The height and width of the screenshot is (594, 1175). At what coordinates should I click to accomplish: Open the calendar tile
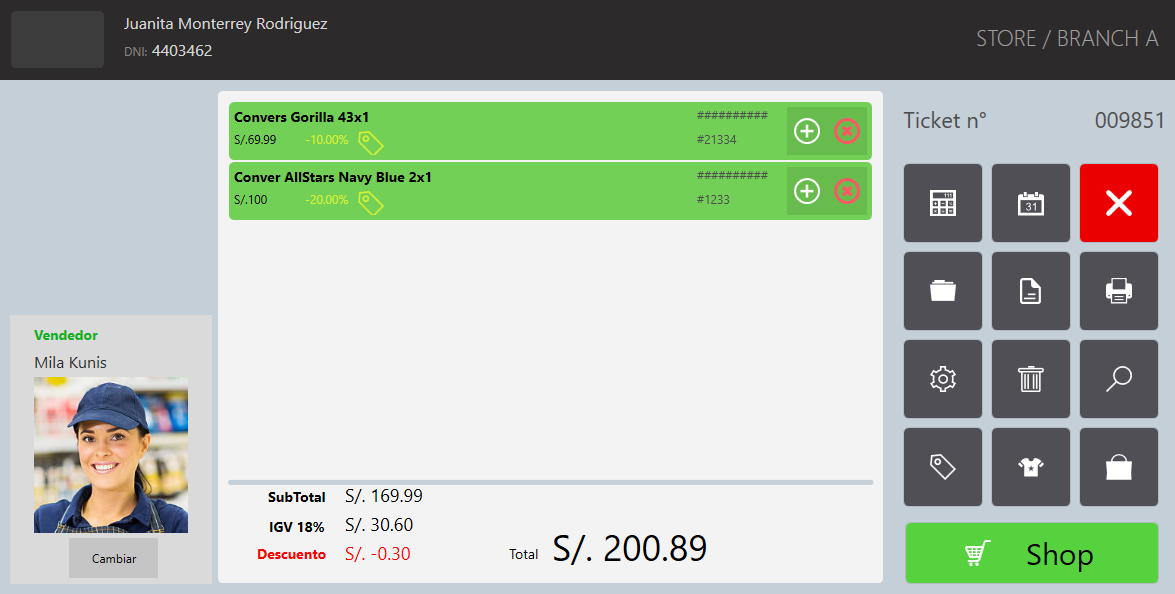point(1030,203)
